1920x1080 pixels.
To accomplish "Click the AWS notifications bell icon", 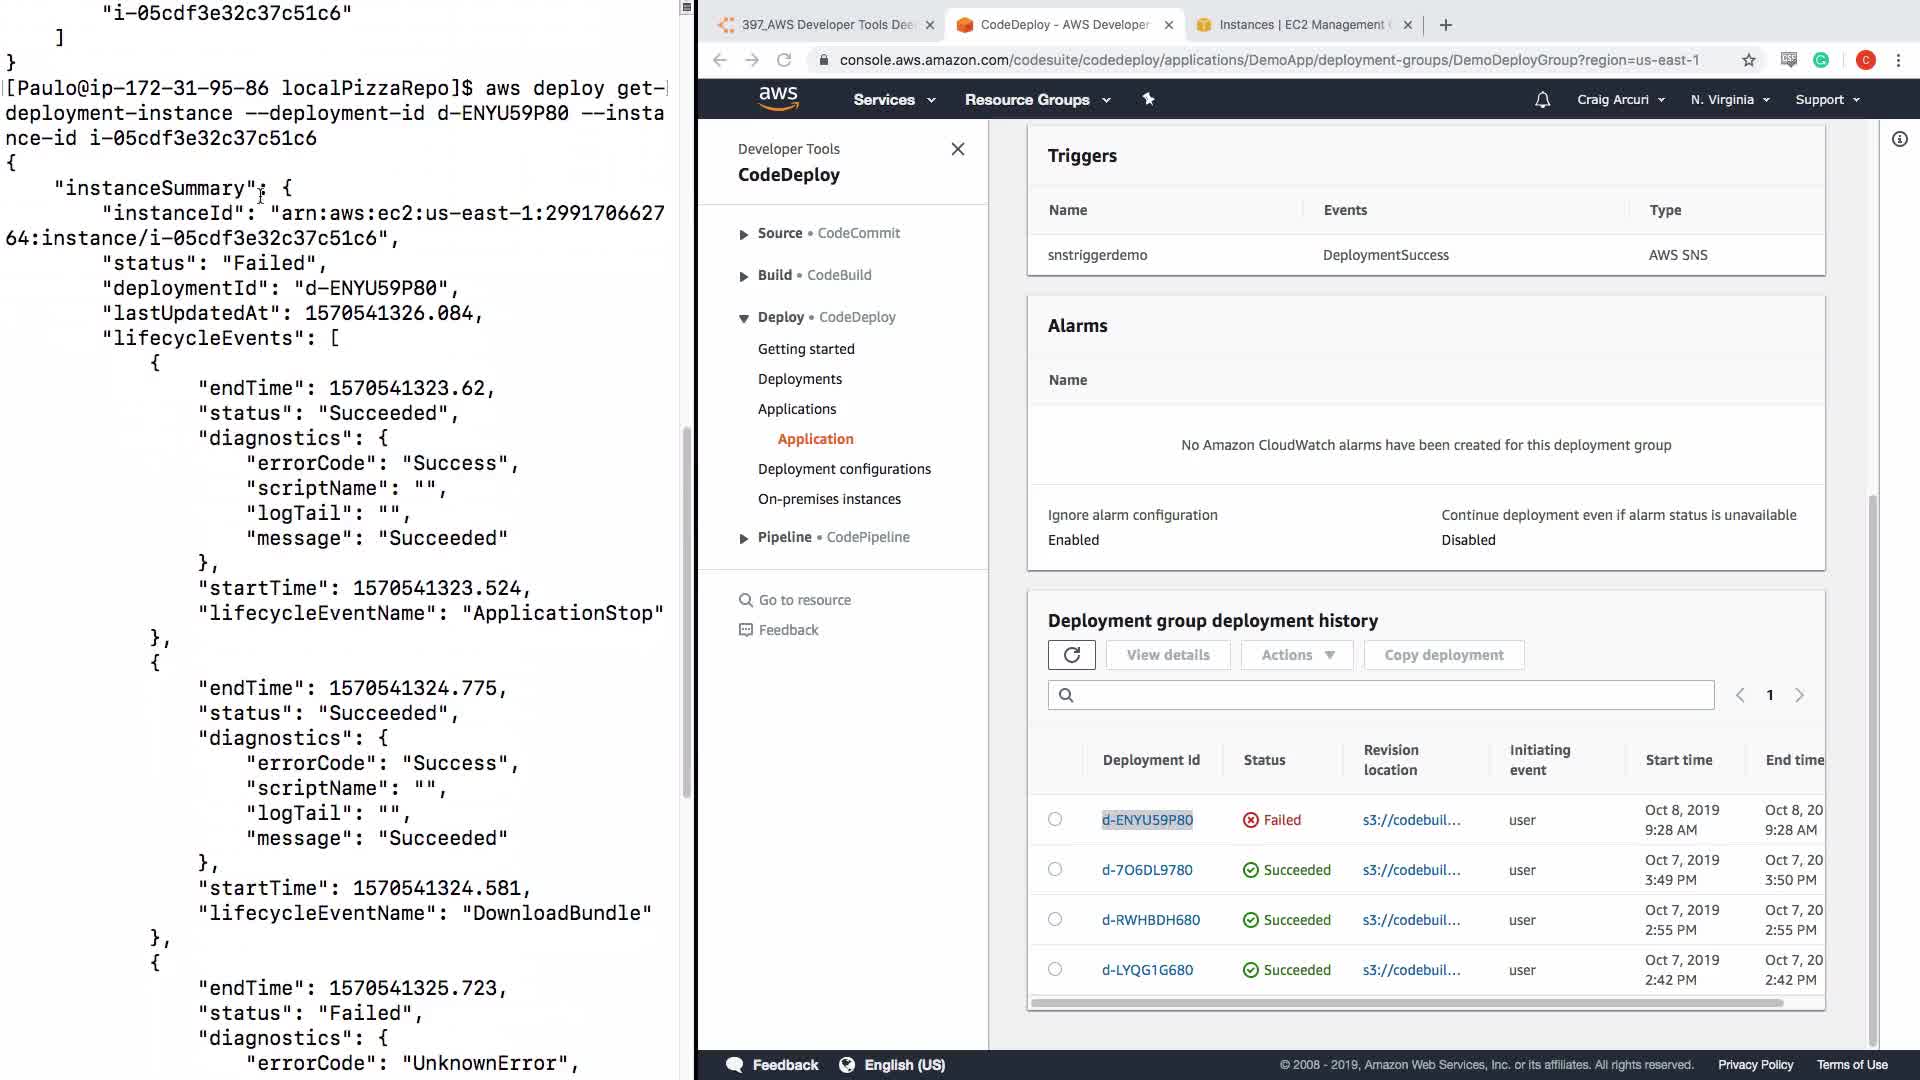I will pyautogui.click(x=1542, y=100).
